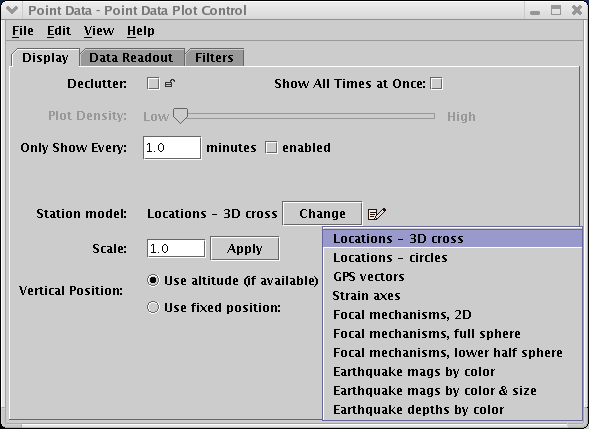
Task: Click the Apply scale button
Action: (x=245, y=248)
